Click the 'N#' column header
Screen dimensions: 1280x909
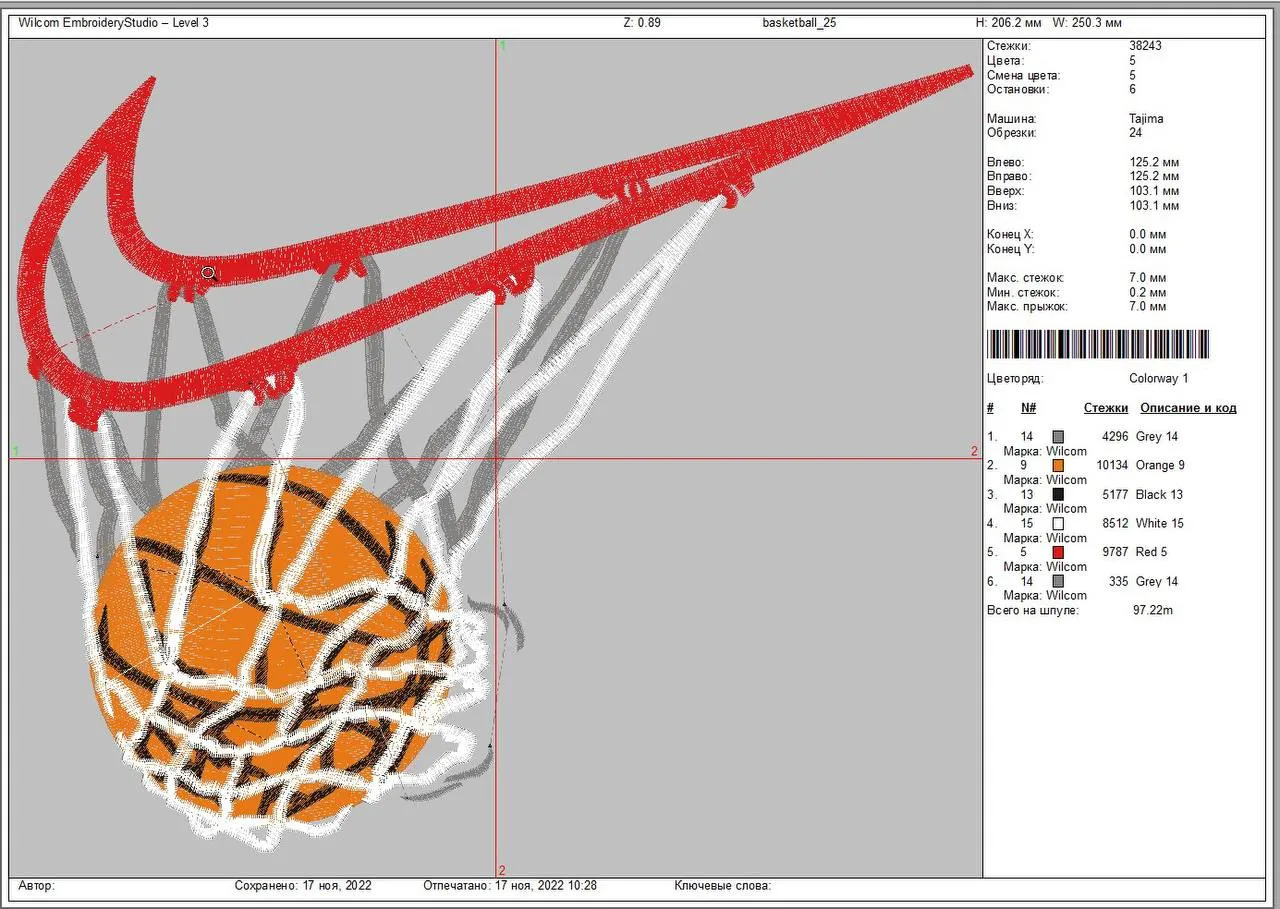point(1029,408)
